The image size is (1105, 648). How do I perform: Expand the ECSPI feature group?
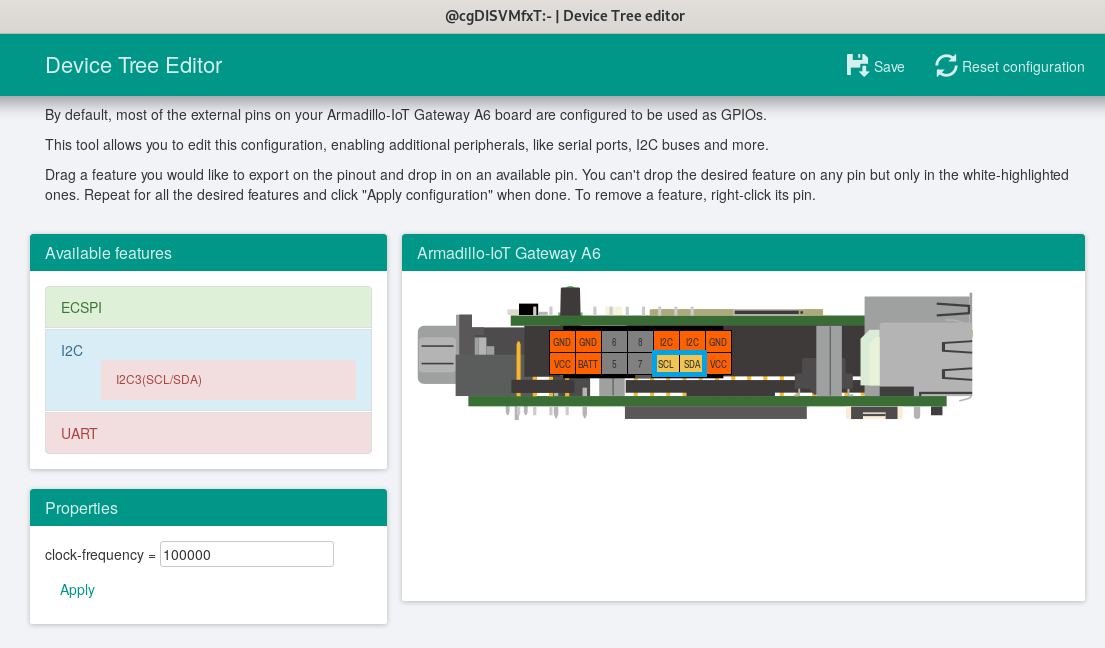(x=208, y=307)
